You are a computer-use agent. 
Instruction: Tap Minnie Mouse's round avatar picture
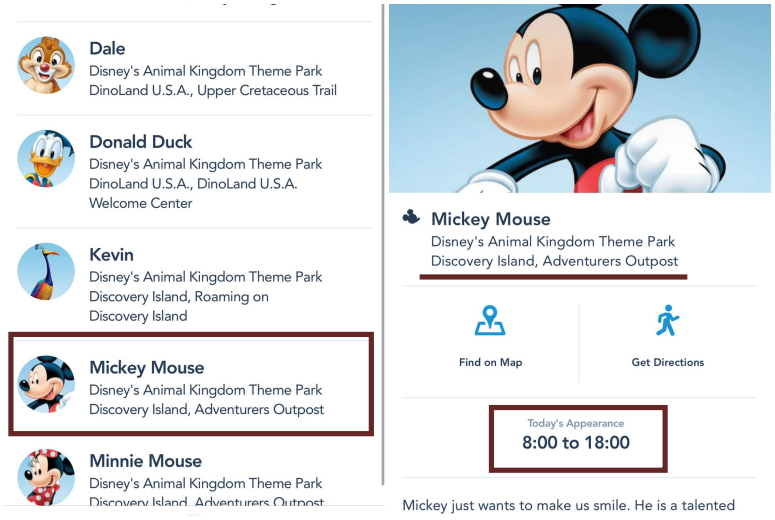(x=46, y=476)
